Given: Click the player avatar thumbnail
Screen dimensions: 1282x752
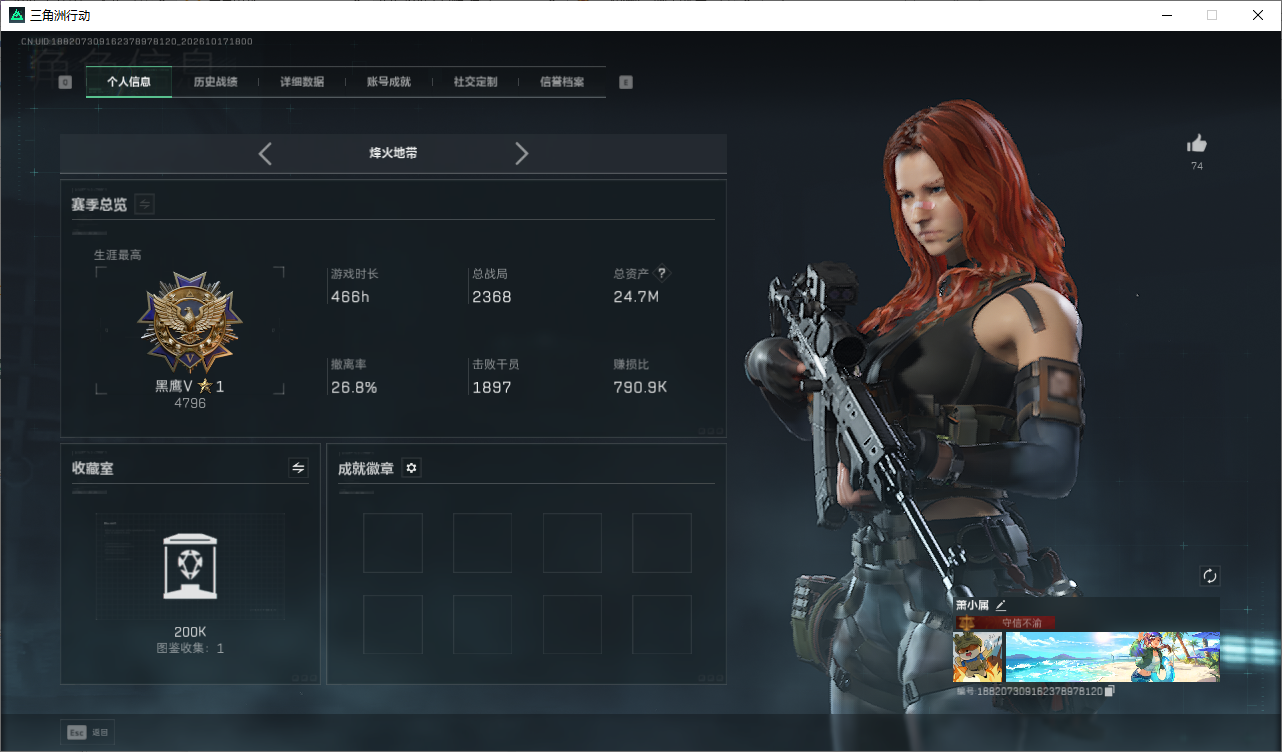Looking at the screenshot, I should click(x=978, y=657).
